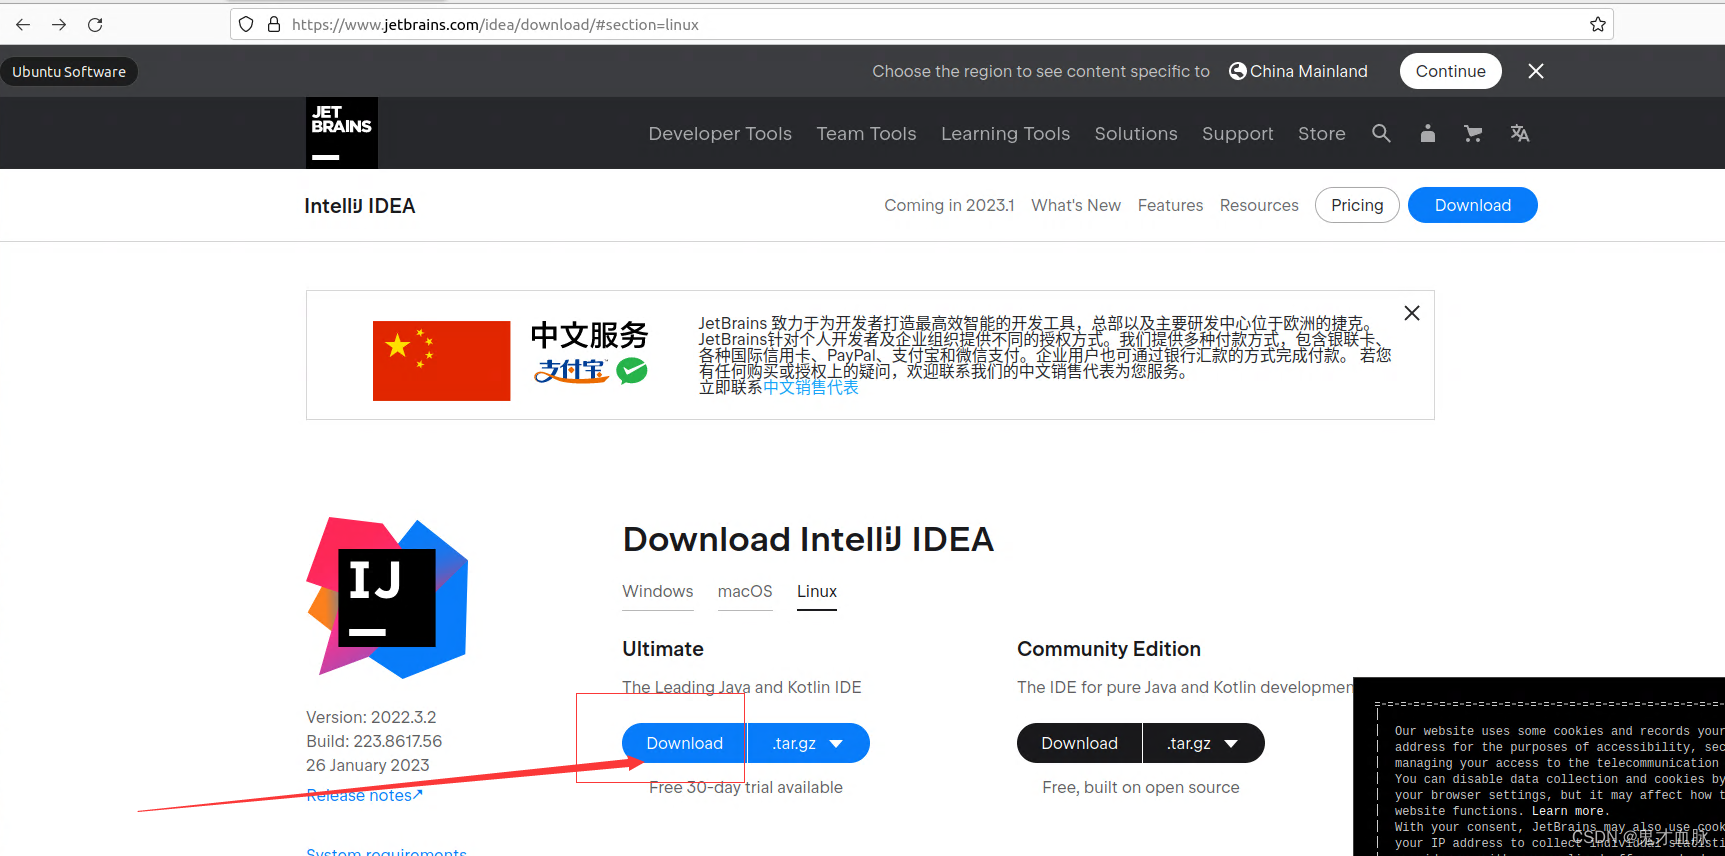
Task: Download the Community Edition
Action: tap(1079, 743)
